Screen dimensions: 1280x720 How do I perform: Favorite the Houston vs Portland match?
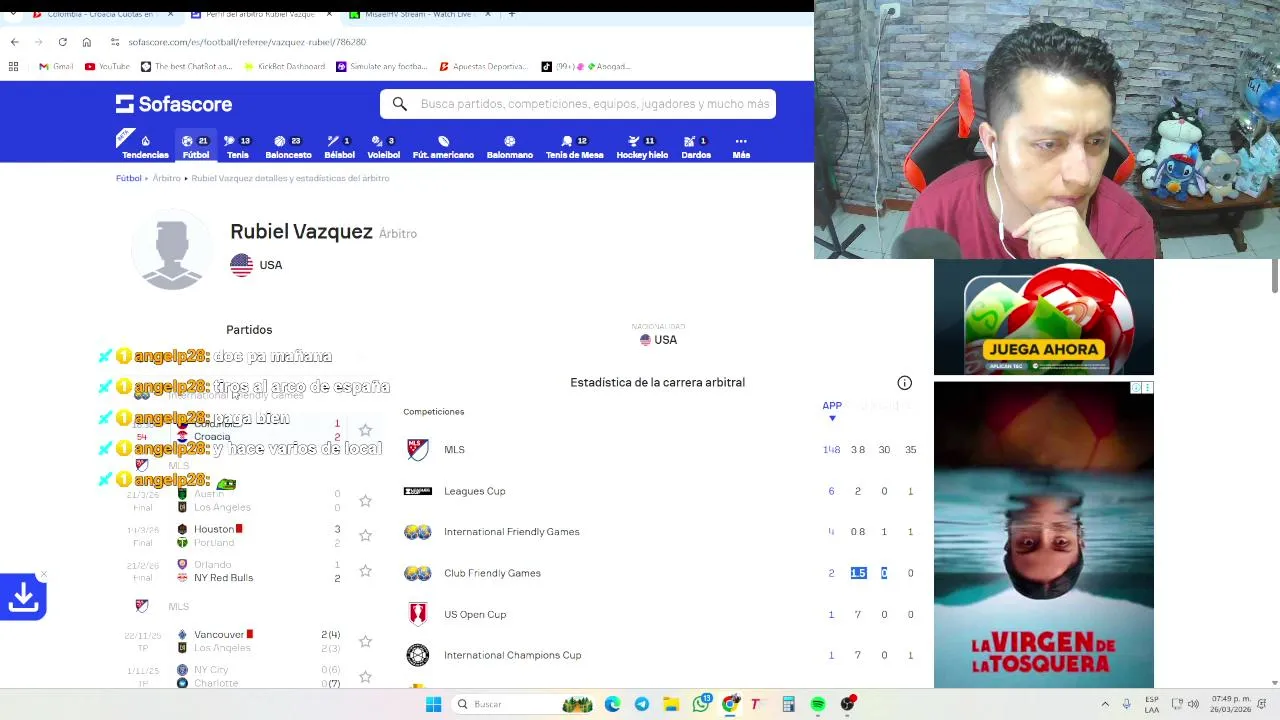[365, 535]
